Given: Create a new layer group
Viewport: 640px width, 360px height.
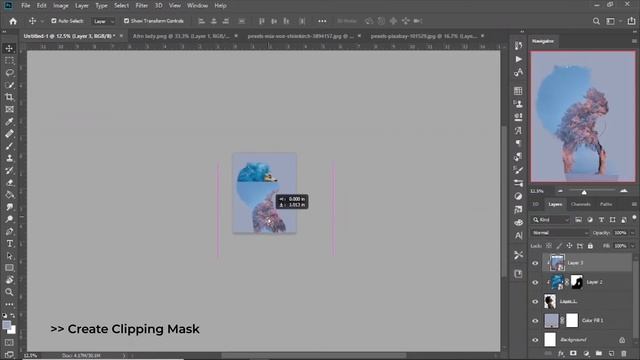Looking at the screenshot, I should pyautogui.click(x=598, y=353).
